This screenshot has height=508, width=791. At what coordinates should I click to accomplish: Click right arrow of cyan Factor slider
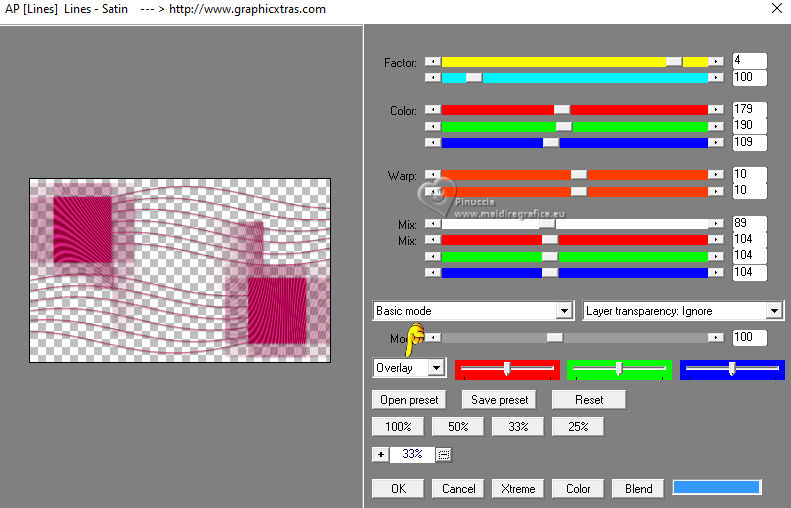[x=716, y=78]
